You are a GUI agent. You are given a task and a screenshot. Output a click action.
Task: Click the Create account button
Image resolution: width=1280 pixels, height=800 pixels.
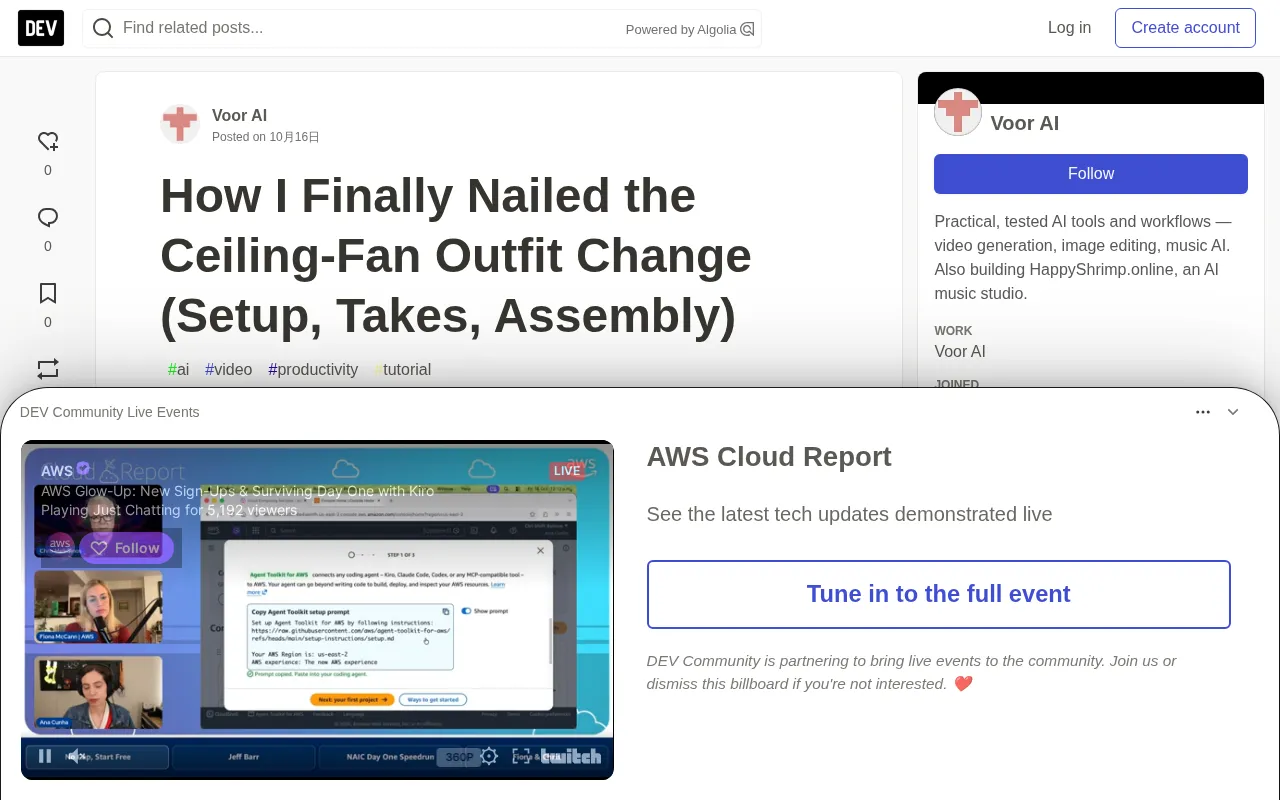point(1185,28)
